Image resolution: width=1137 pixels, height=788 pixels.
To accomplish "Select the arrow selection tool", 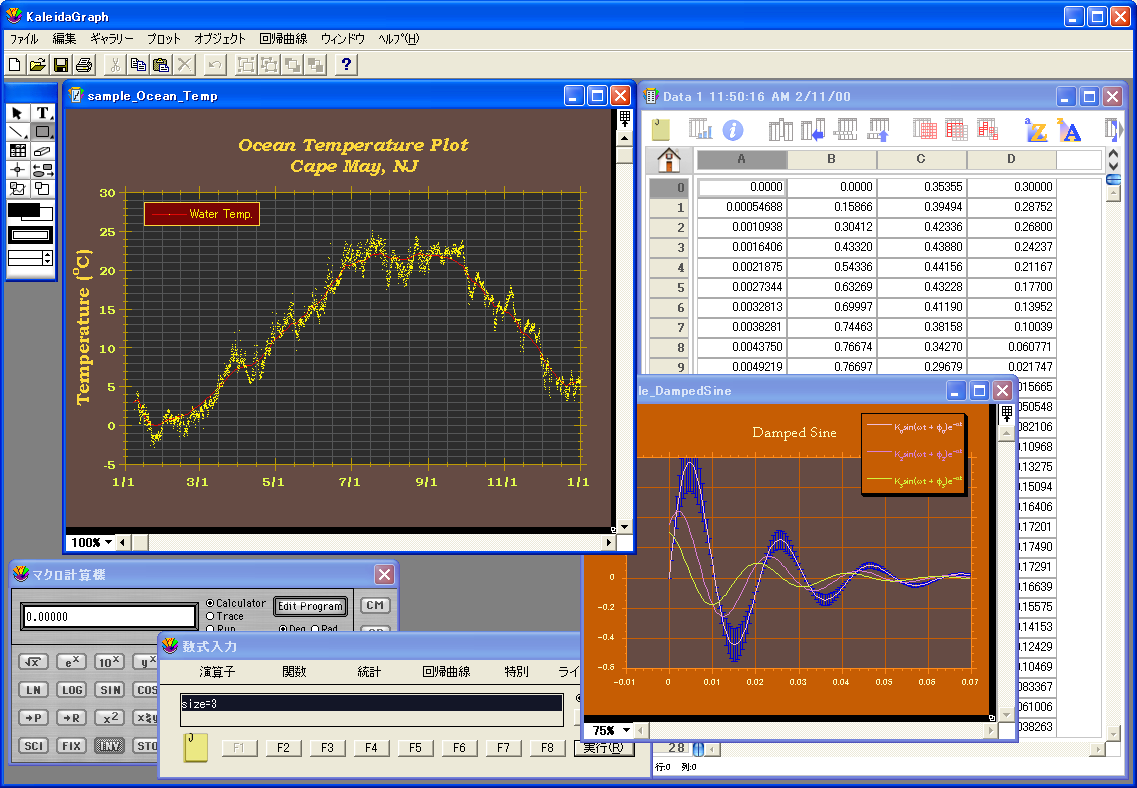I will [x=17, y=113].
